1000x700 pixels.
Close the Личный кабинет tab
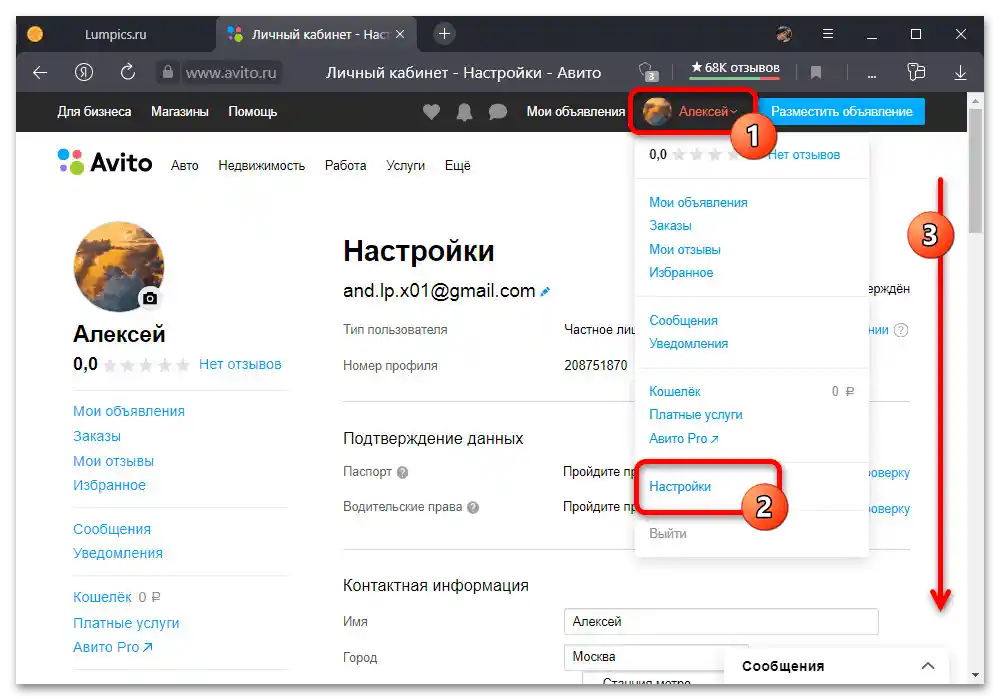pyautogui.click(x=400, y=34)
